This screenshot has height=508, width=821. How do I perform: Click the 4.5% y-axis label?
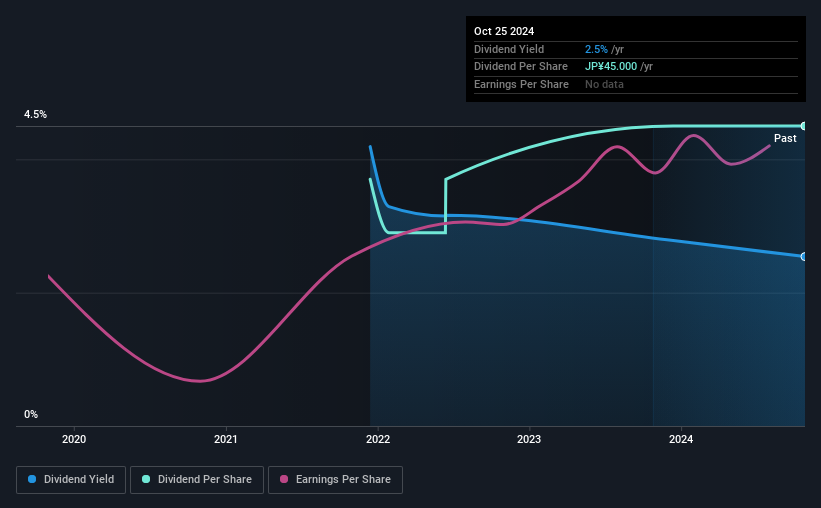(x=35, y=114)
